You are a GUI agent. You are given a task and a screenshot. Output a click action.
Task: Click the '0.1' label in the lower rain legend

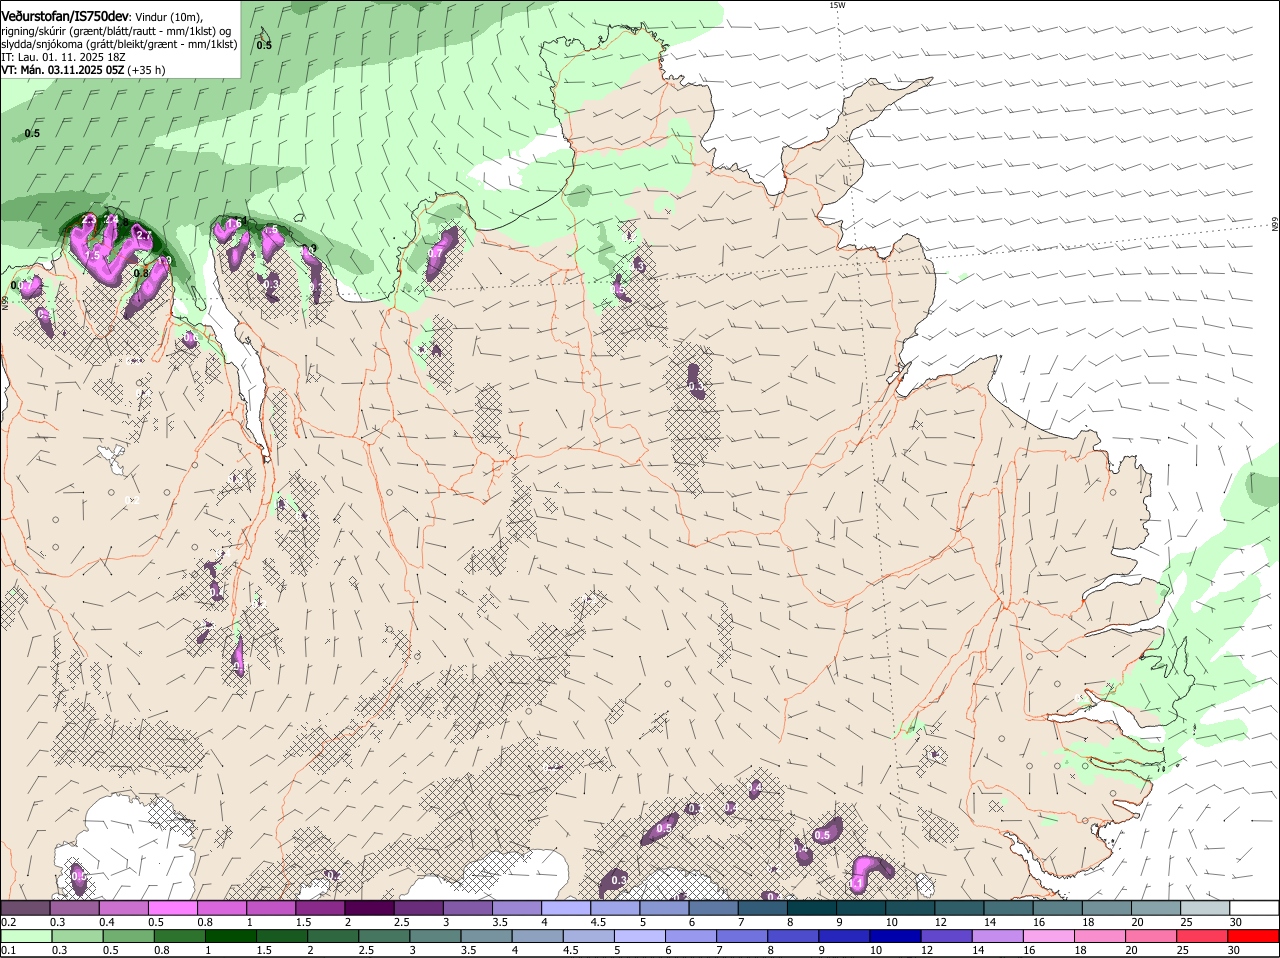8,951
